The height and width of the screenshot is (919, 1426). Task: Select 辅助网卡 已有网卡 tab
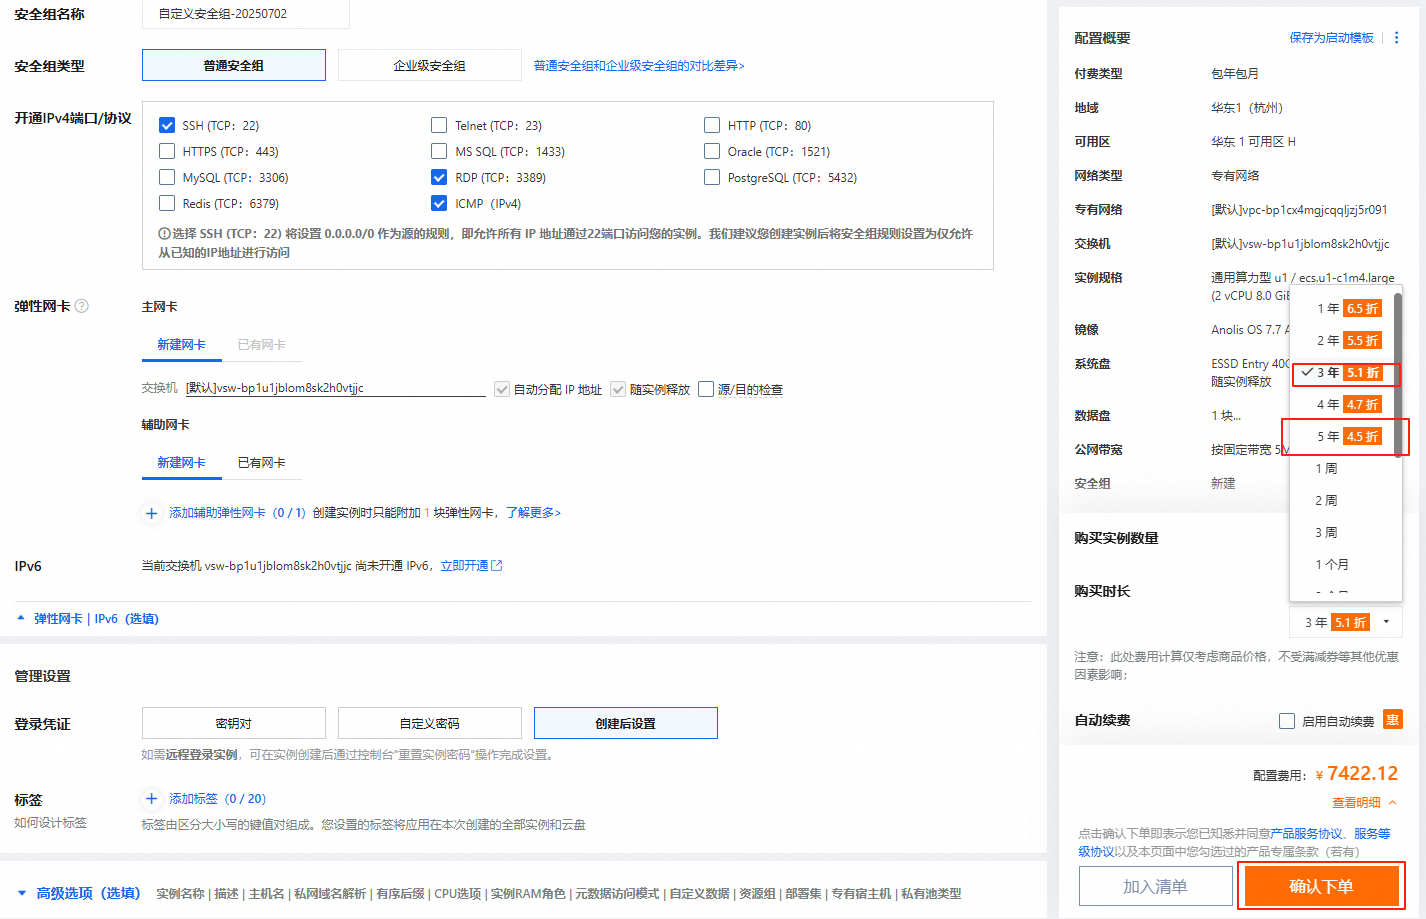261,463
